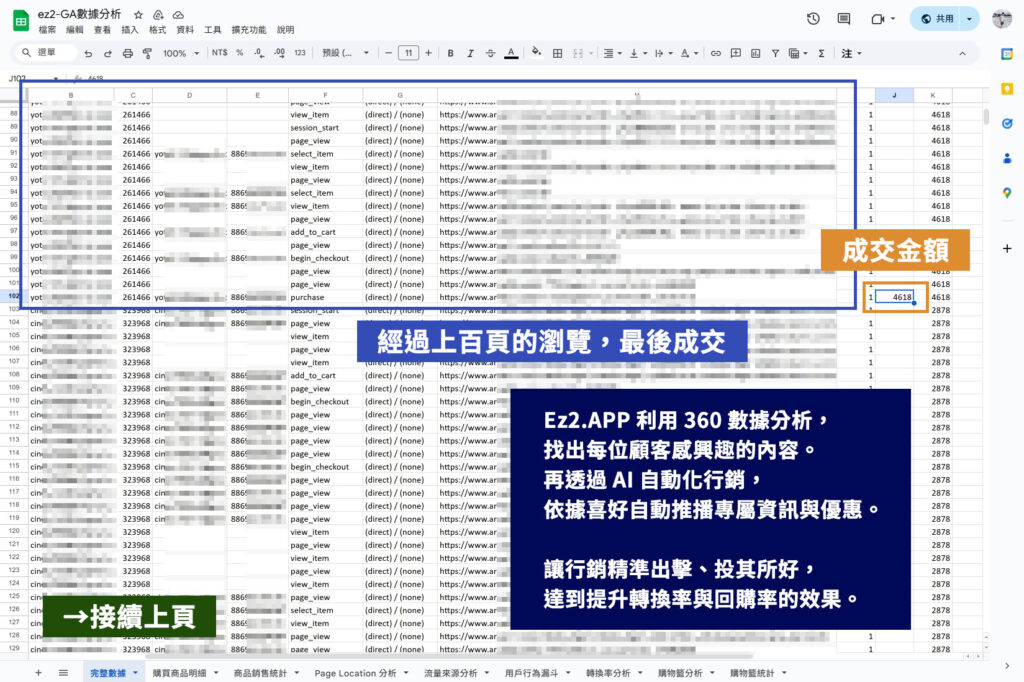The image size is (1024, 682).
Task: Open text rotation dropdown
Action: [689, 54]
